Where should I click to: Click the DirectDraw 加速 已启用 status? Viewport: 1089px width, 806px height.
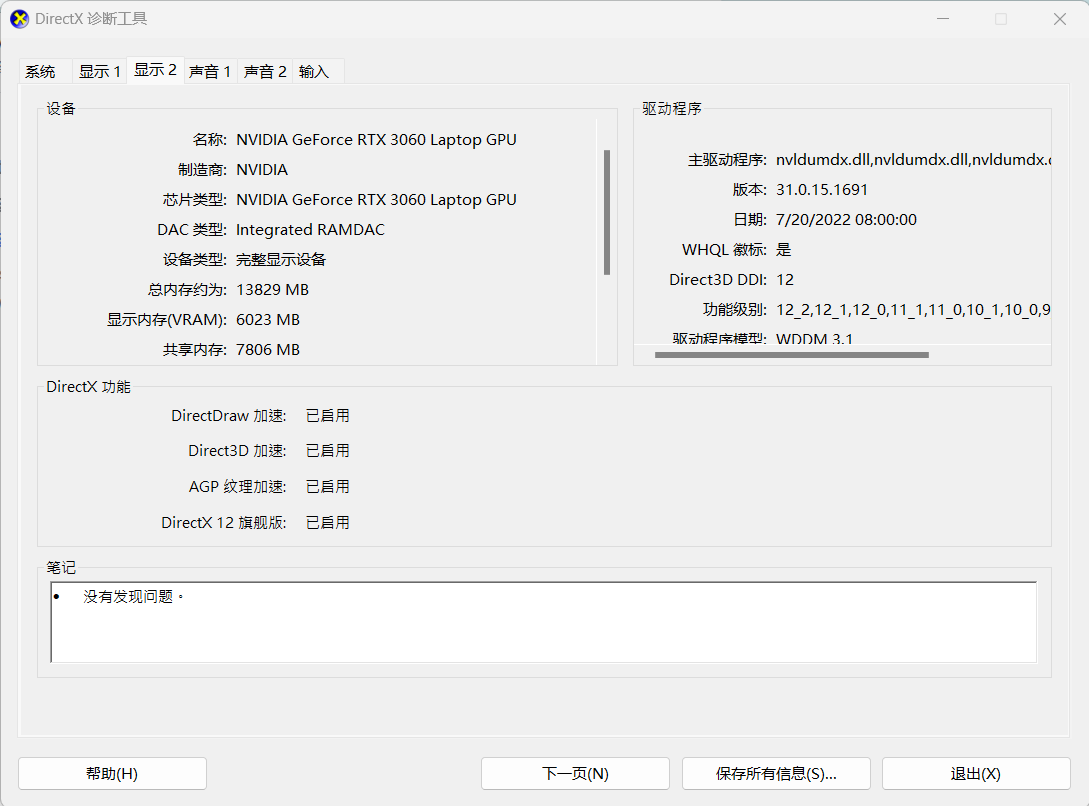point(328,416)
